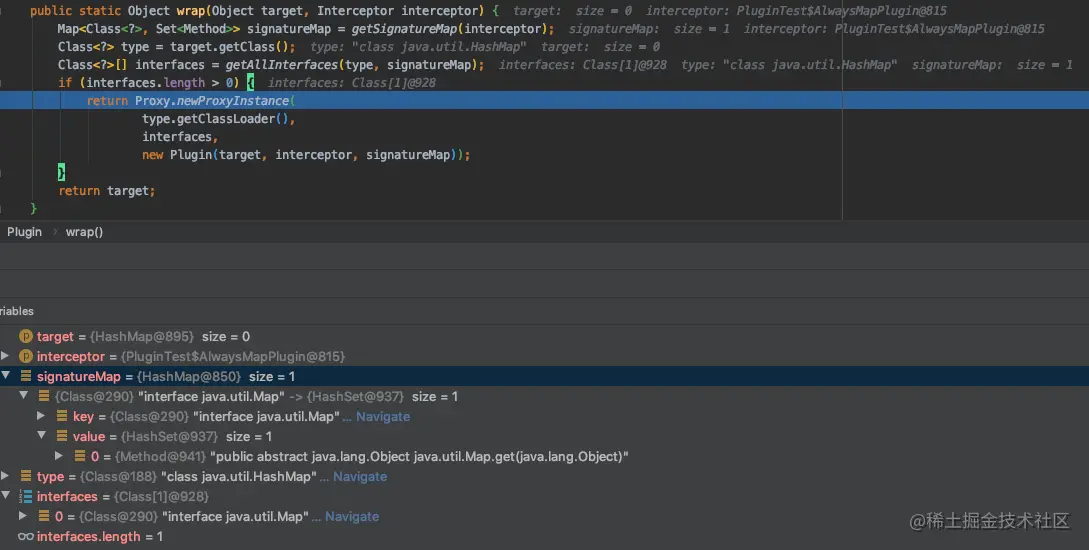Screen dimensions: 1089x550
Task: Collapse the Class@290 map entry node
Action: click(x=24, y=396)
